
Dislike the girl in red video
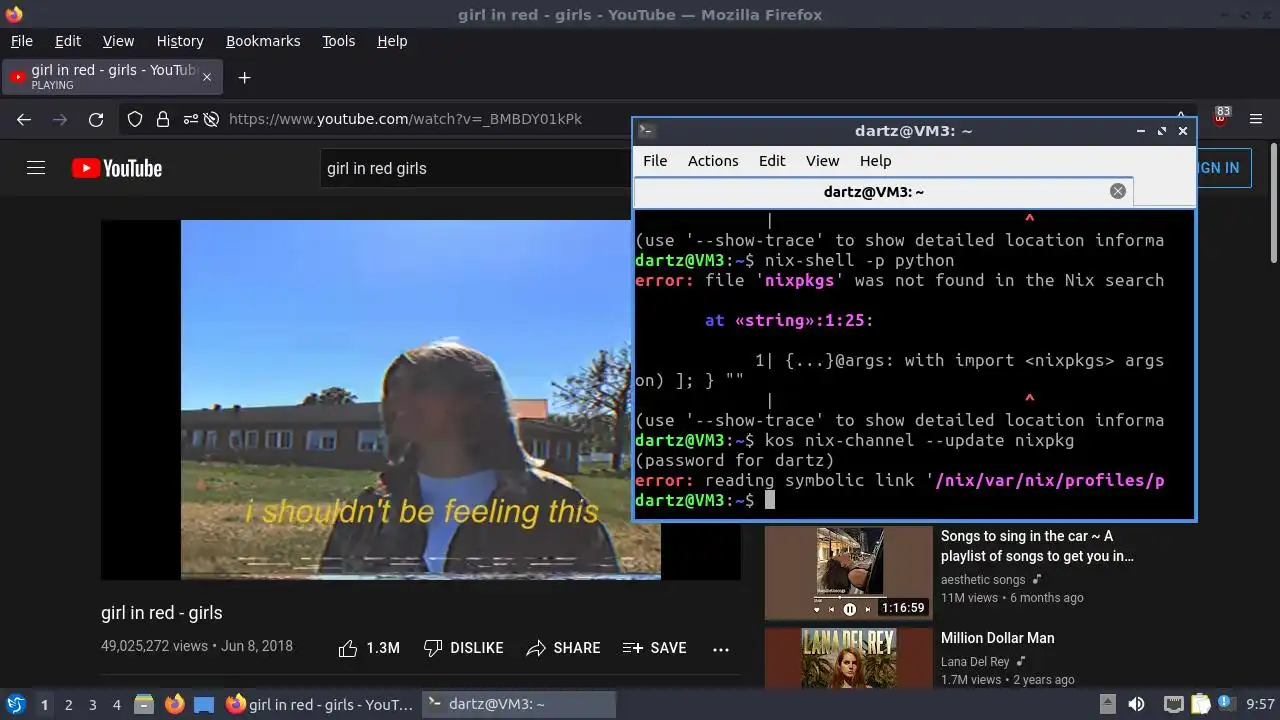(463, 648)
